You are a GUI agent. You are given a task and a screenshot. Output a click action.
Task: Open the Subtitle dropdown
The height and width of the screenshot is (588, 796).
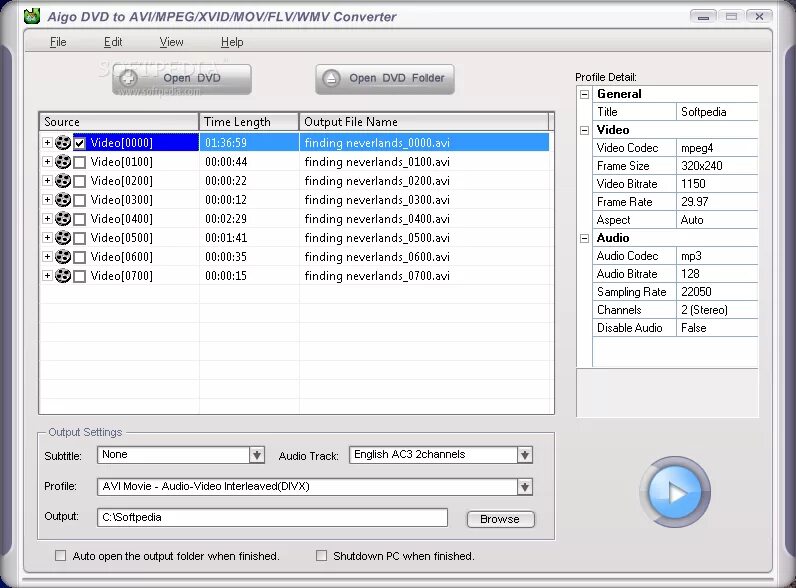click(257, 455)
